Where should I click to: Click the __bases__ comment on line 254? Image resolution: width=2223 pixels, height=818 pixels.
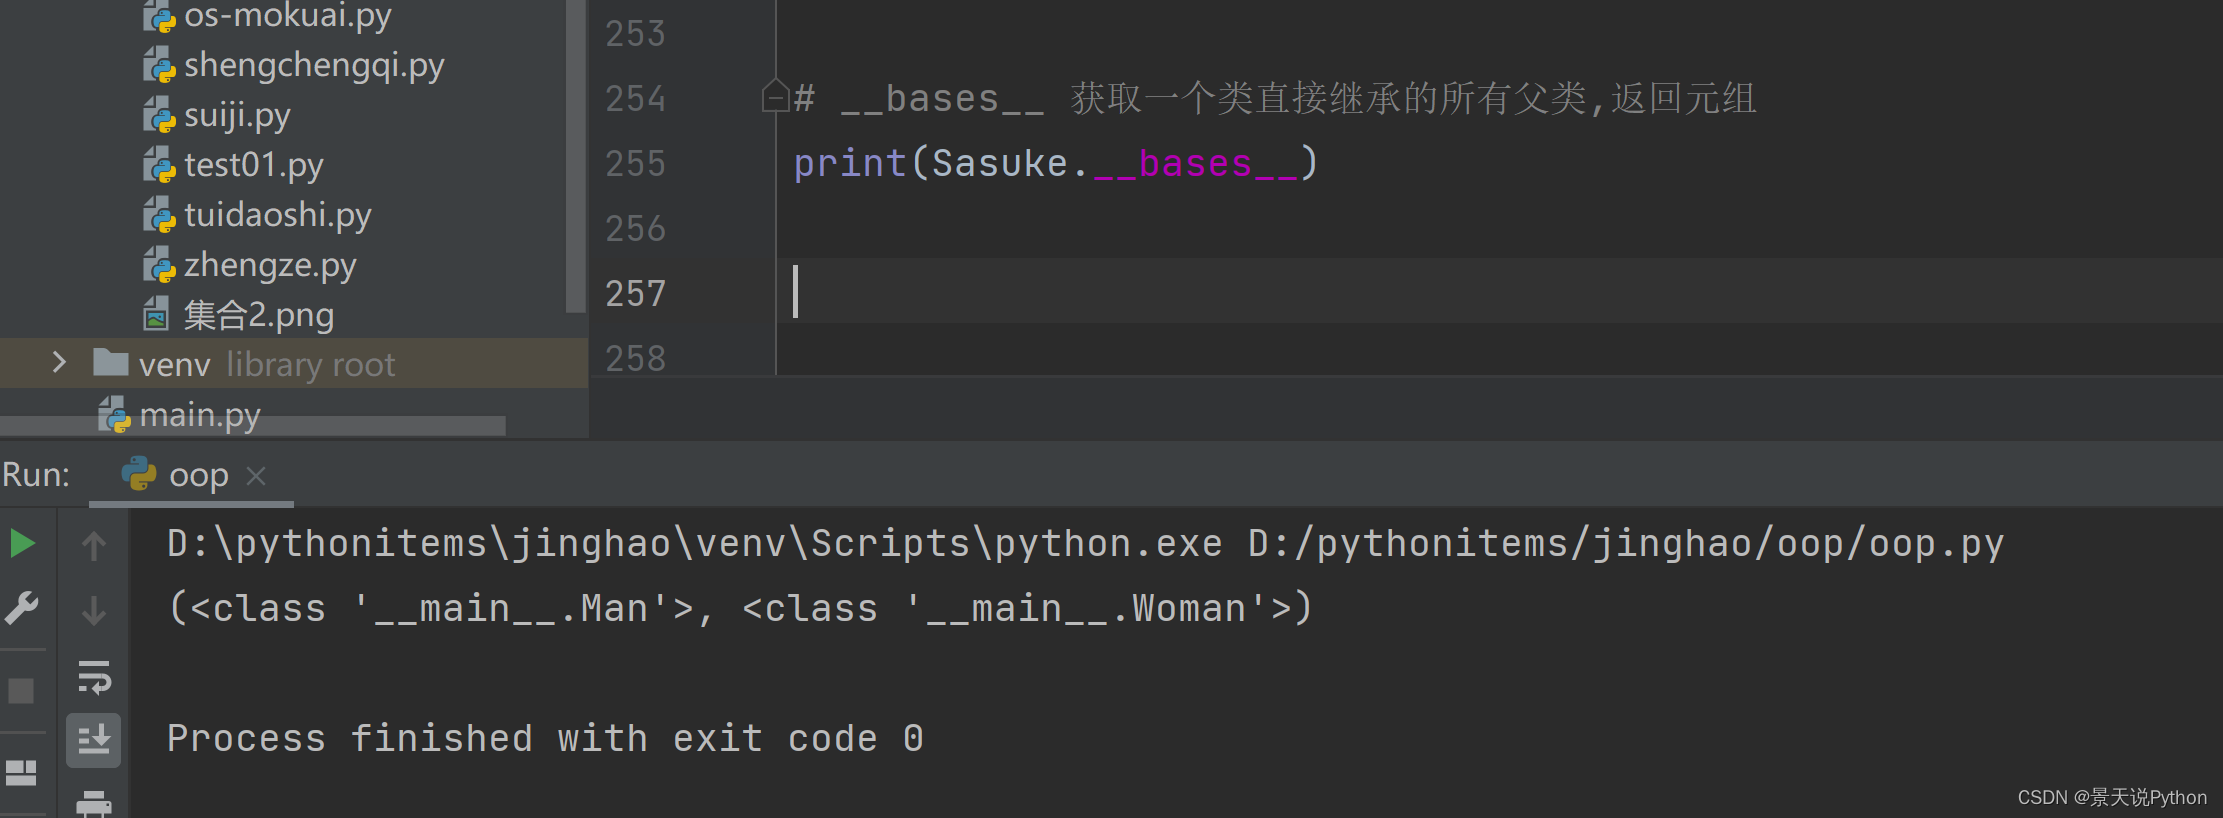pyautogui.click(x=942, y=99)
